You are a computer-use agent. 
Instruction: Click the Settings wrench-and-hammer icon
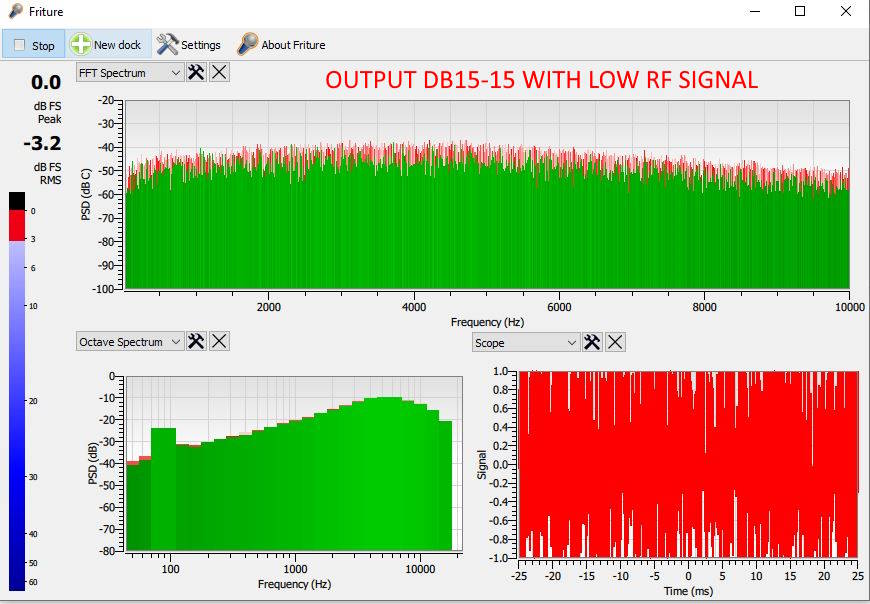[167, 44]
